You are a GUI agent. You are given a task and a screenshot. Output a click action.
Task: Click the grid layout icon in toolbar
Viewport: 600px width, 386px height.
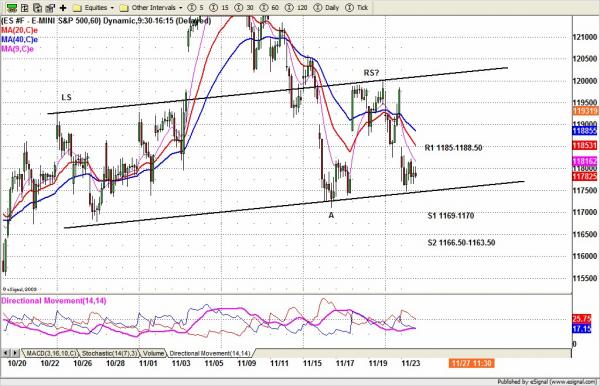coord(24,7)
